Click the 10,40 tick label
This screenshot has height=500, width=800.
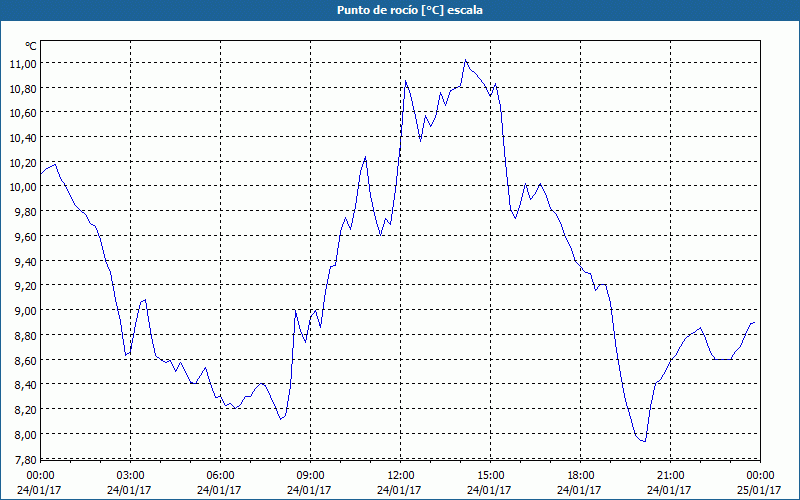point(22,138)
